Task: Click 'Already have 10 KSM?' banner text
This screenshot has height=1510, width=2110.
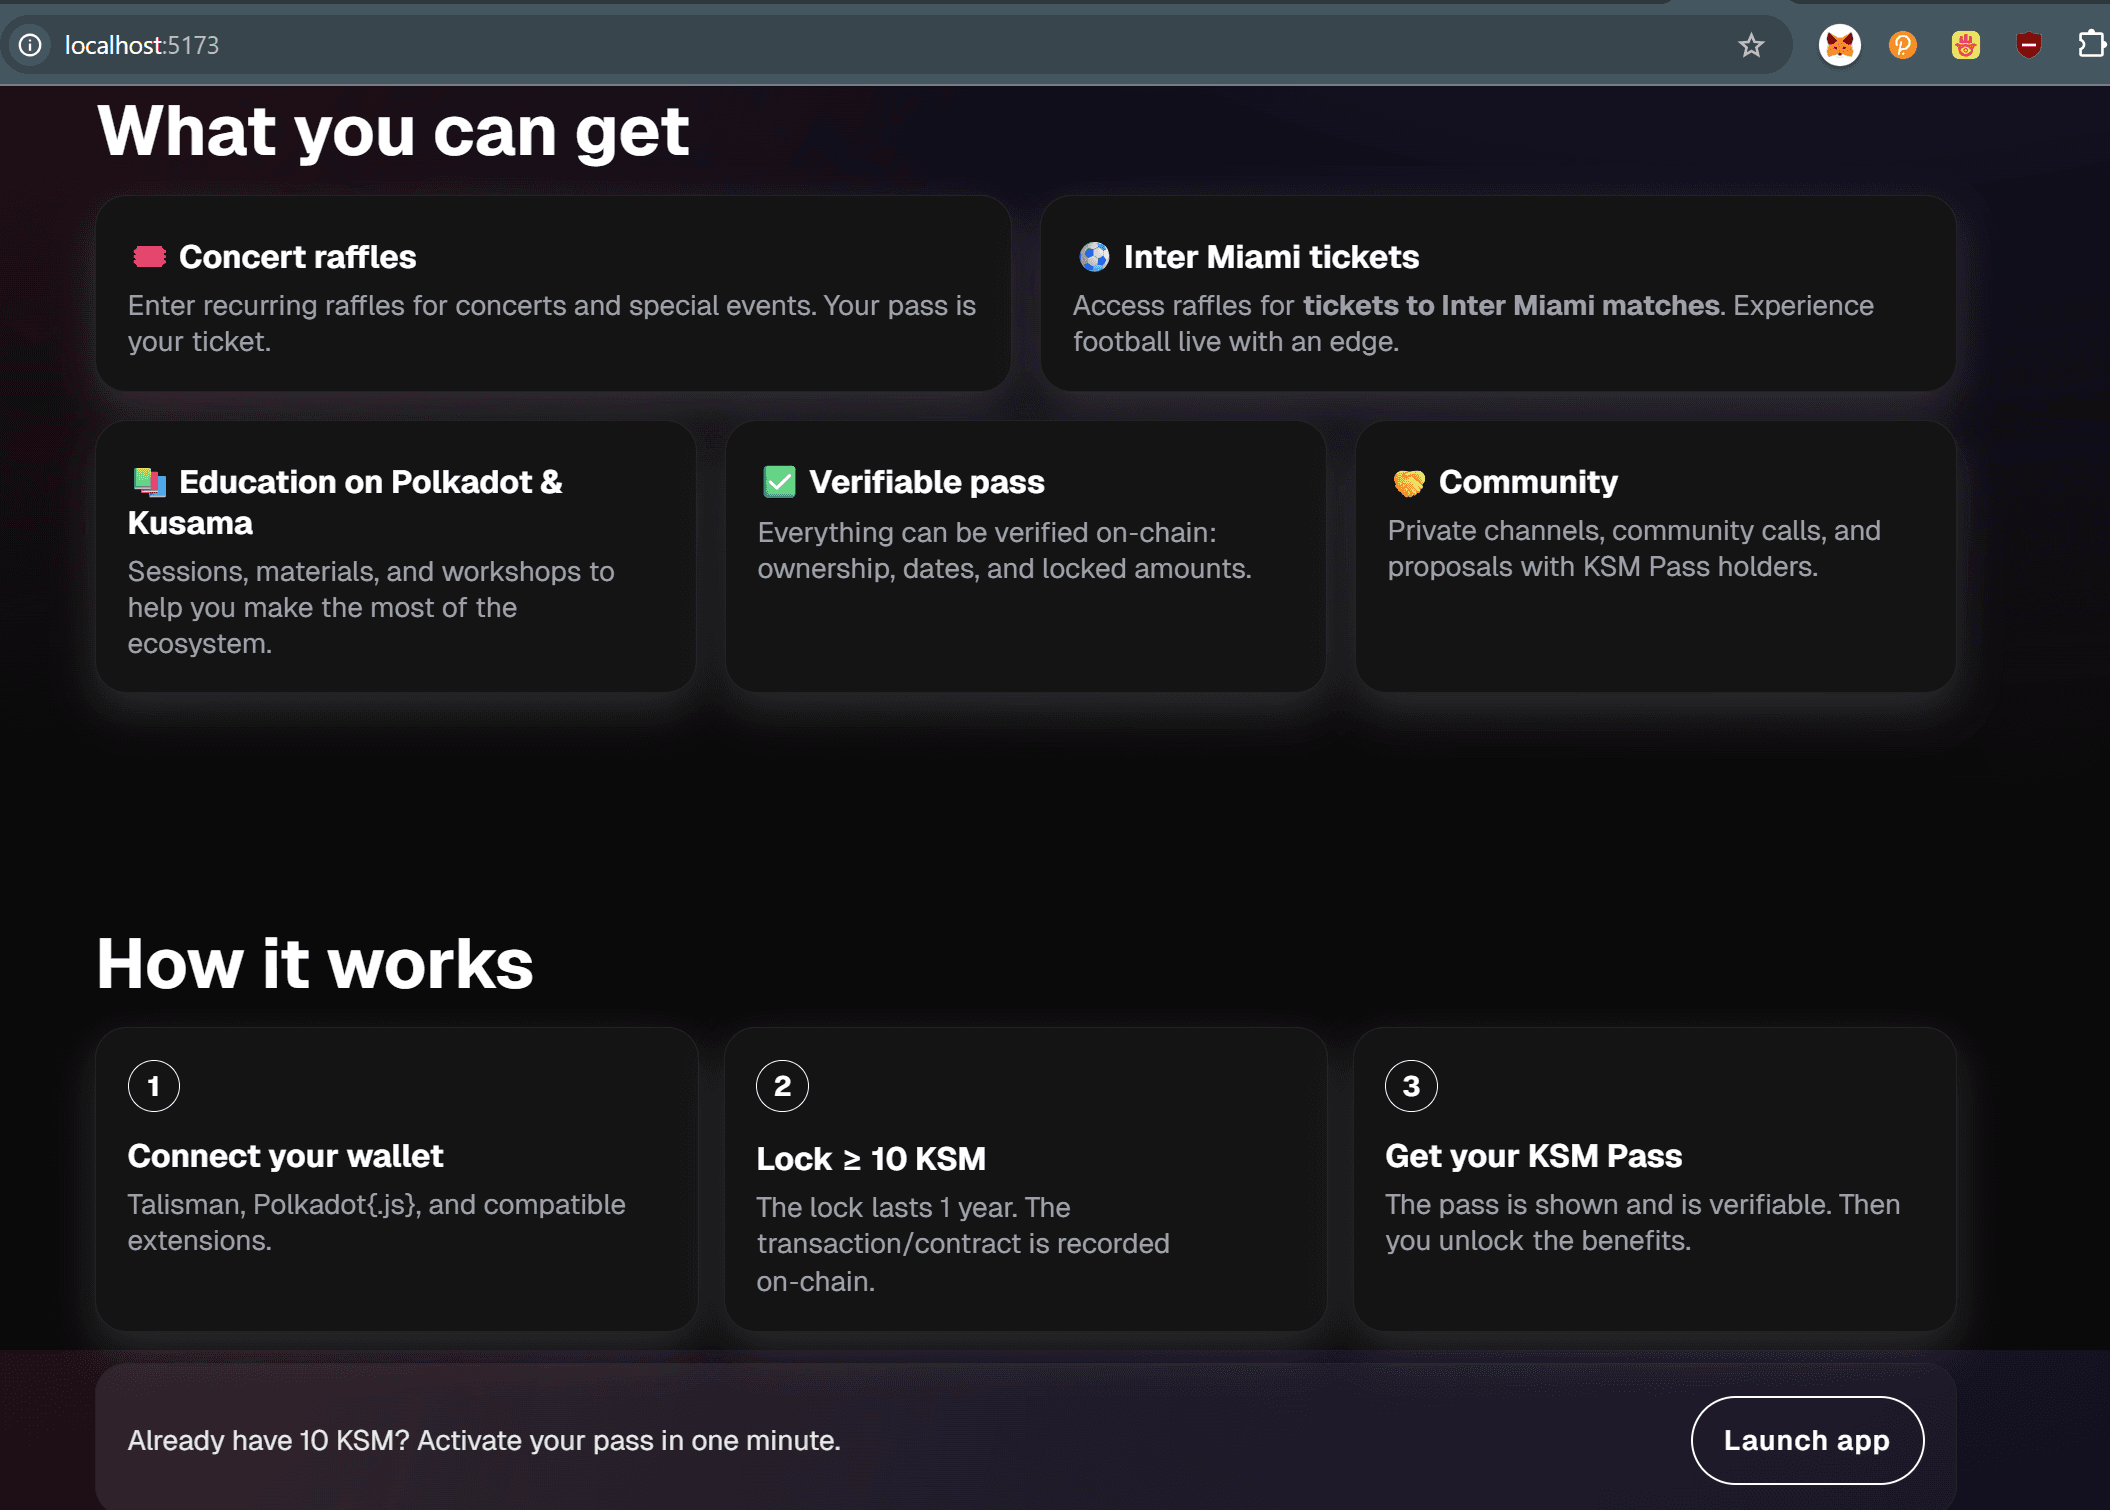Action: 484,1440
